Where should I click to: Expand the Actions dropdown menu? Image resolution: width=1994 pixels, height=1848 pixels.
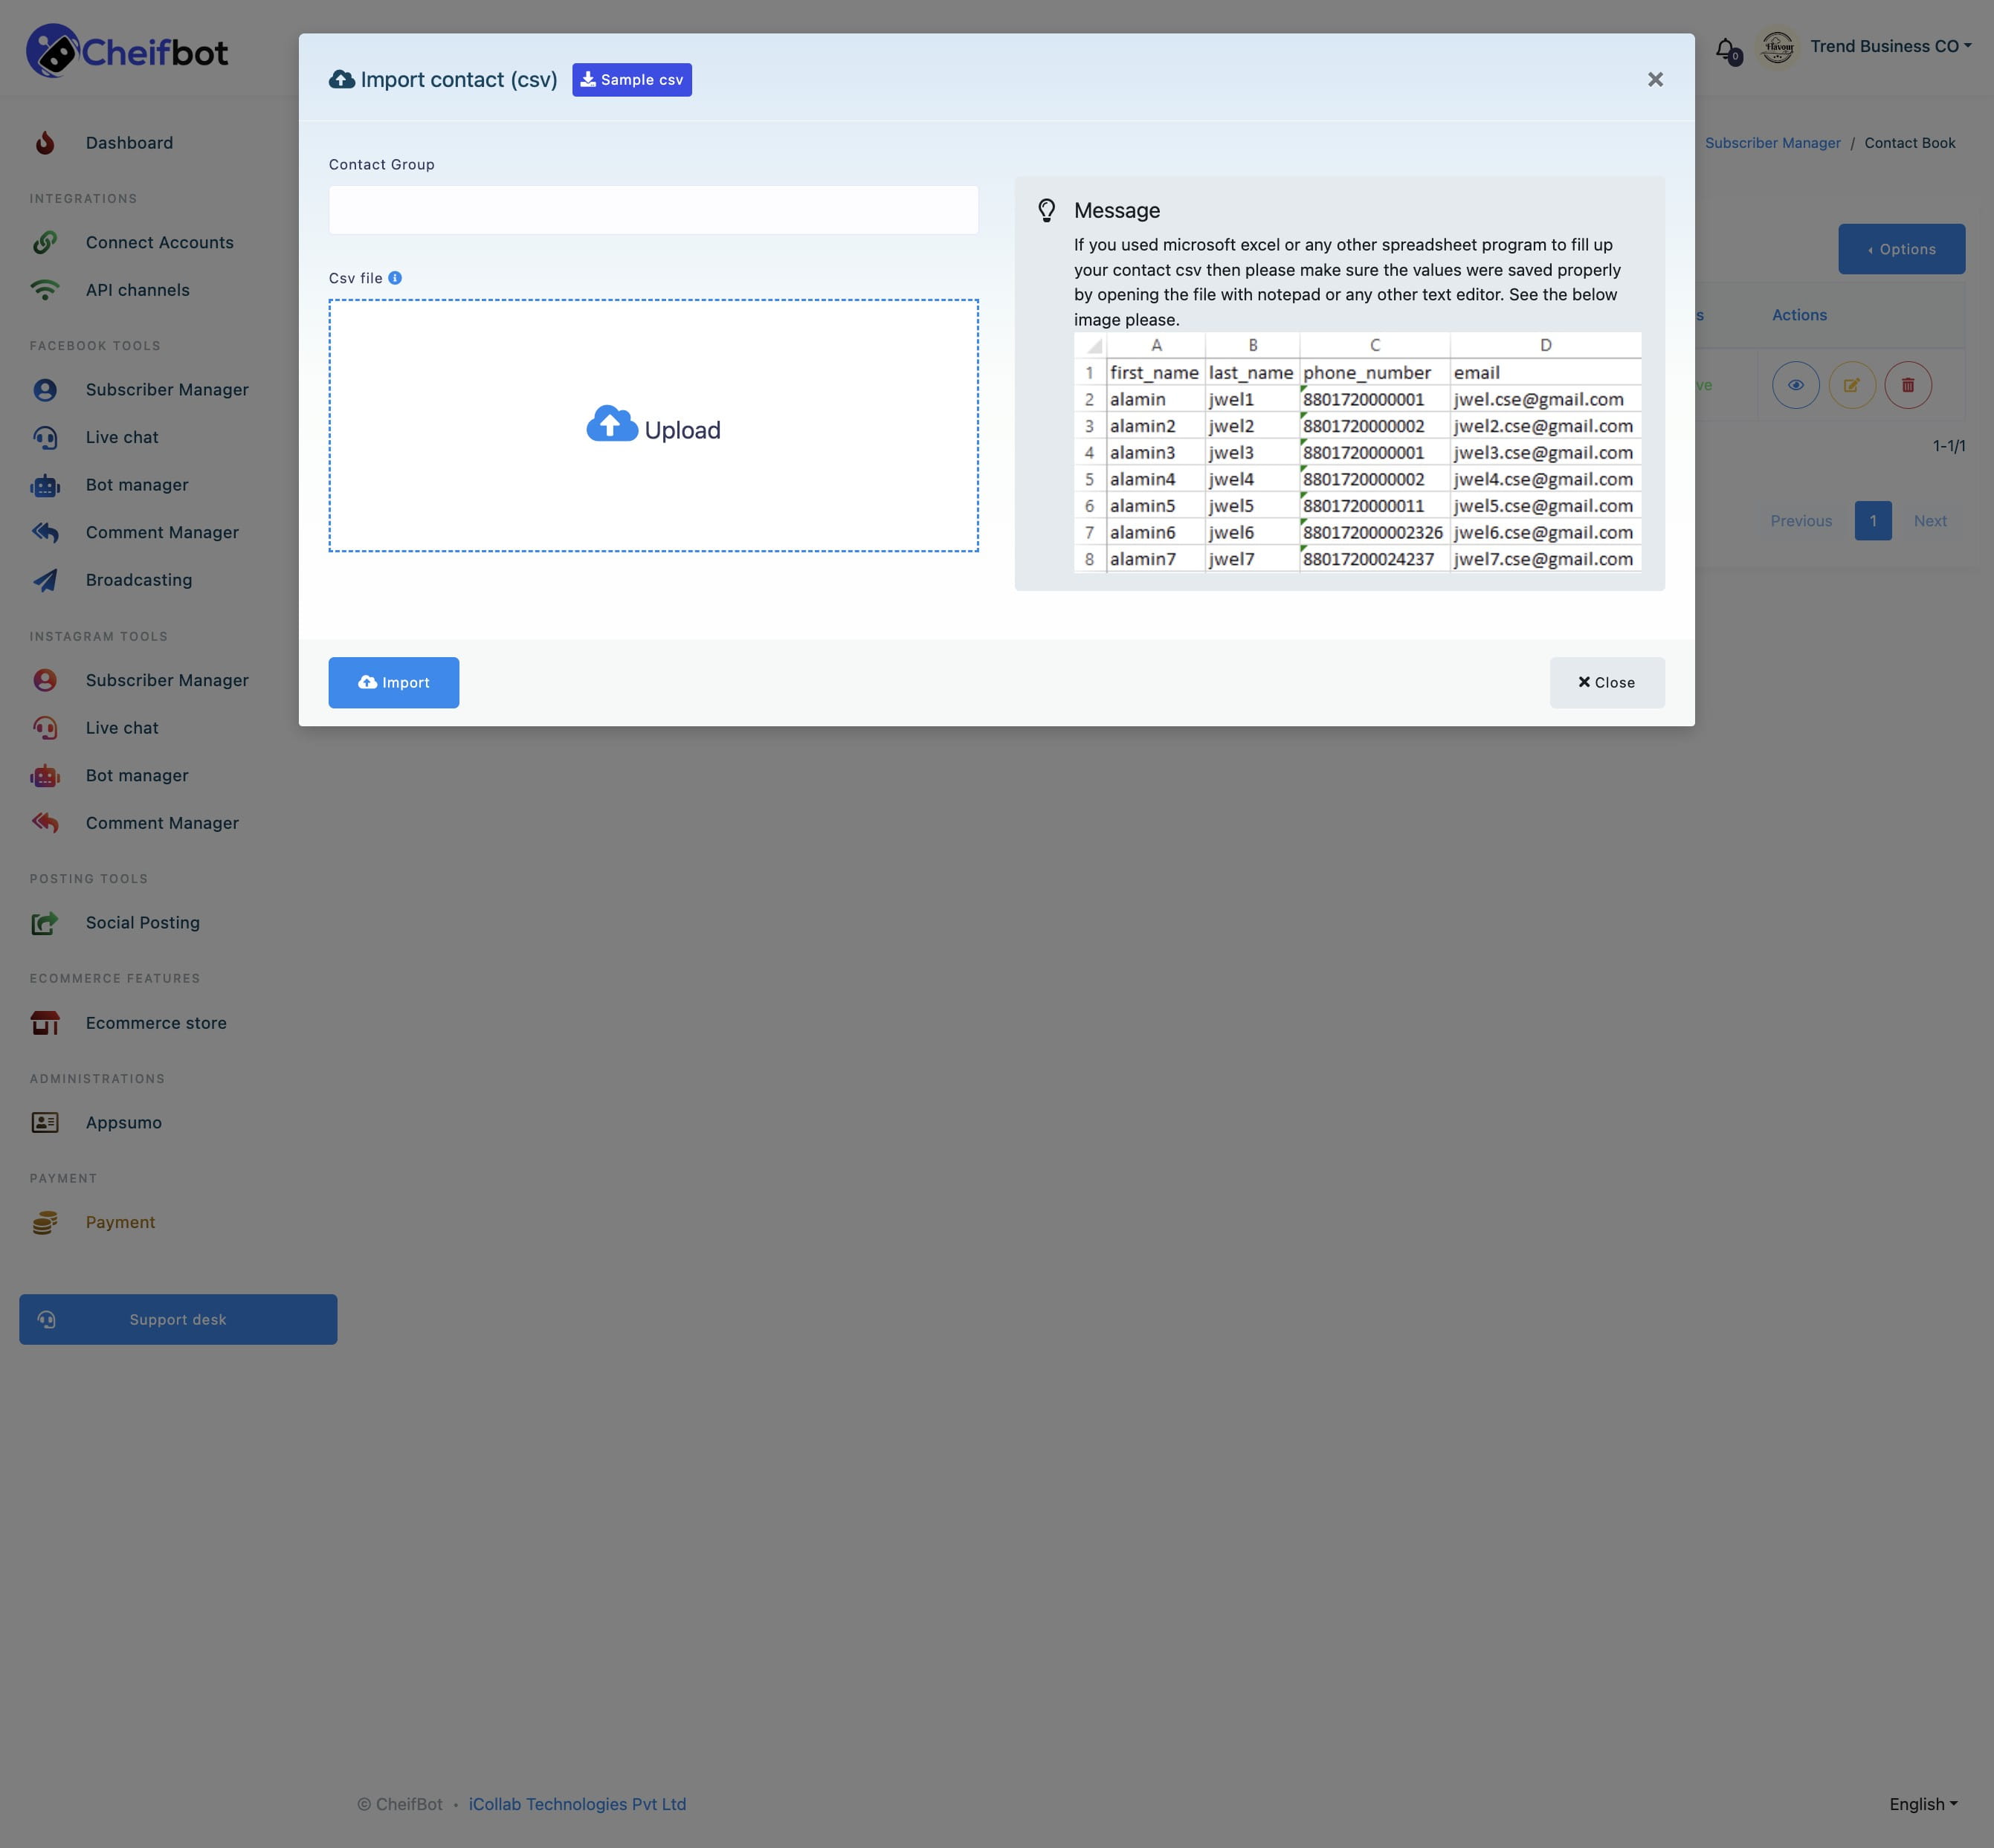click(1799, 316)
